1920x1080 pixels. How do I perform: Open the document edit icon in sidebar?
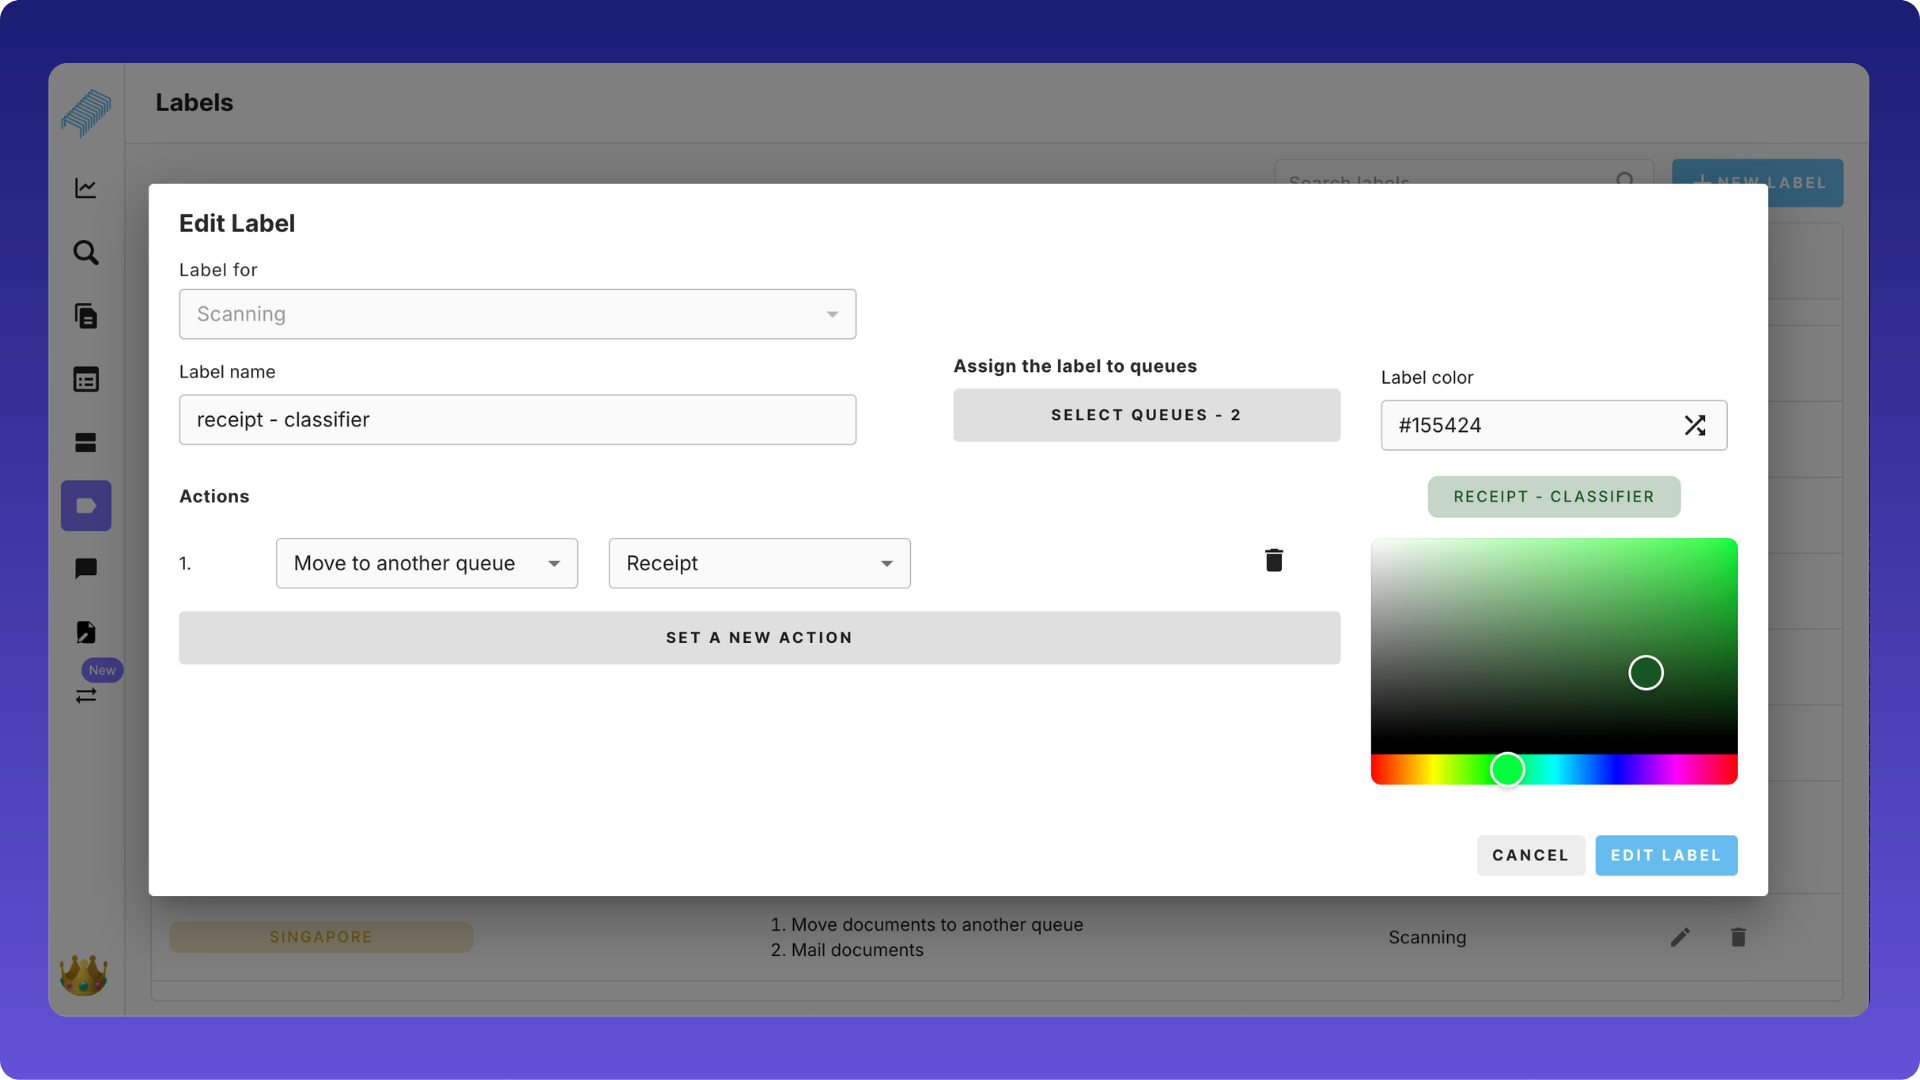click(x=86, y=632)
